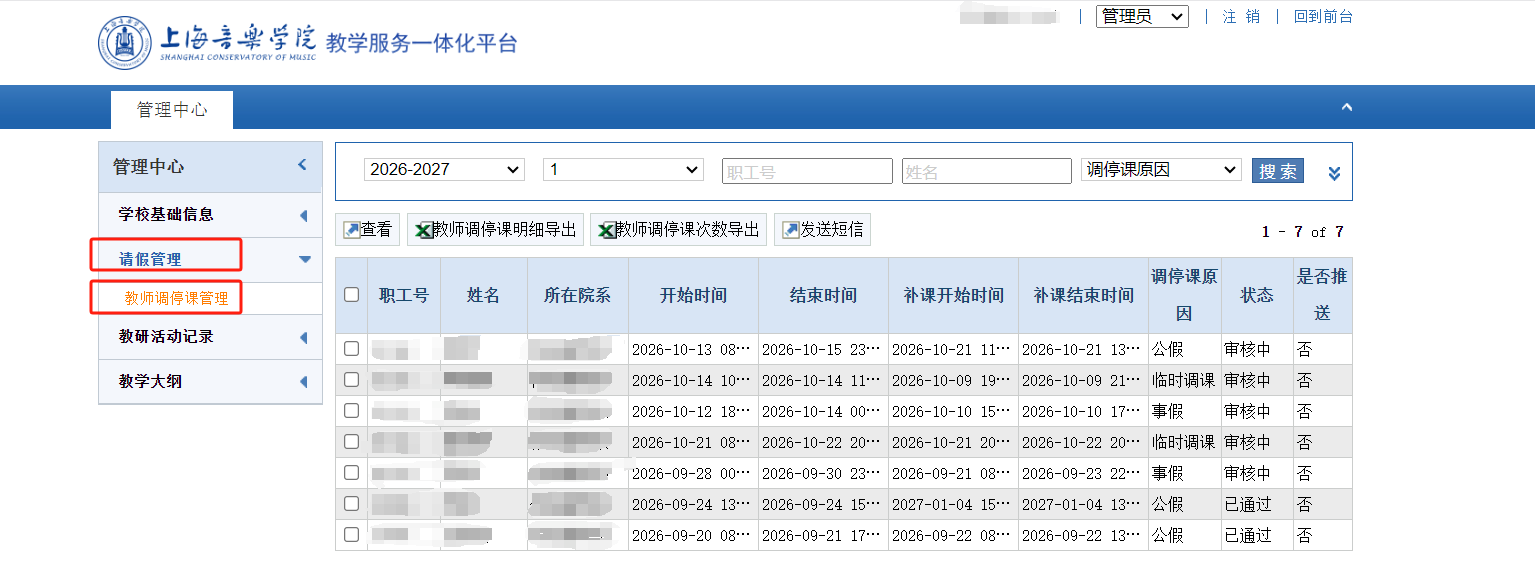Click the 姓名 input field
The width and height of the screenshot is (1535, 573).
pos(986,171)
